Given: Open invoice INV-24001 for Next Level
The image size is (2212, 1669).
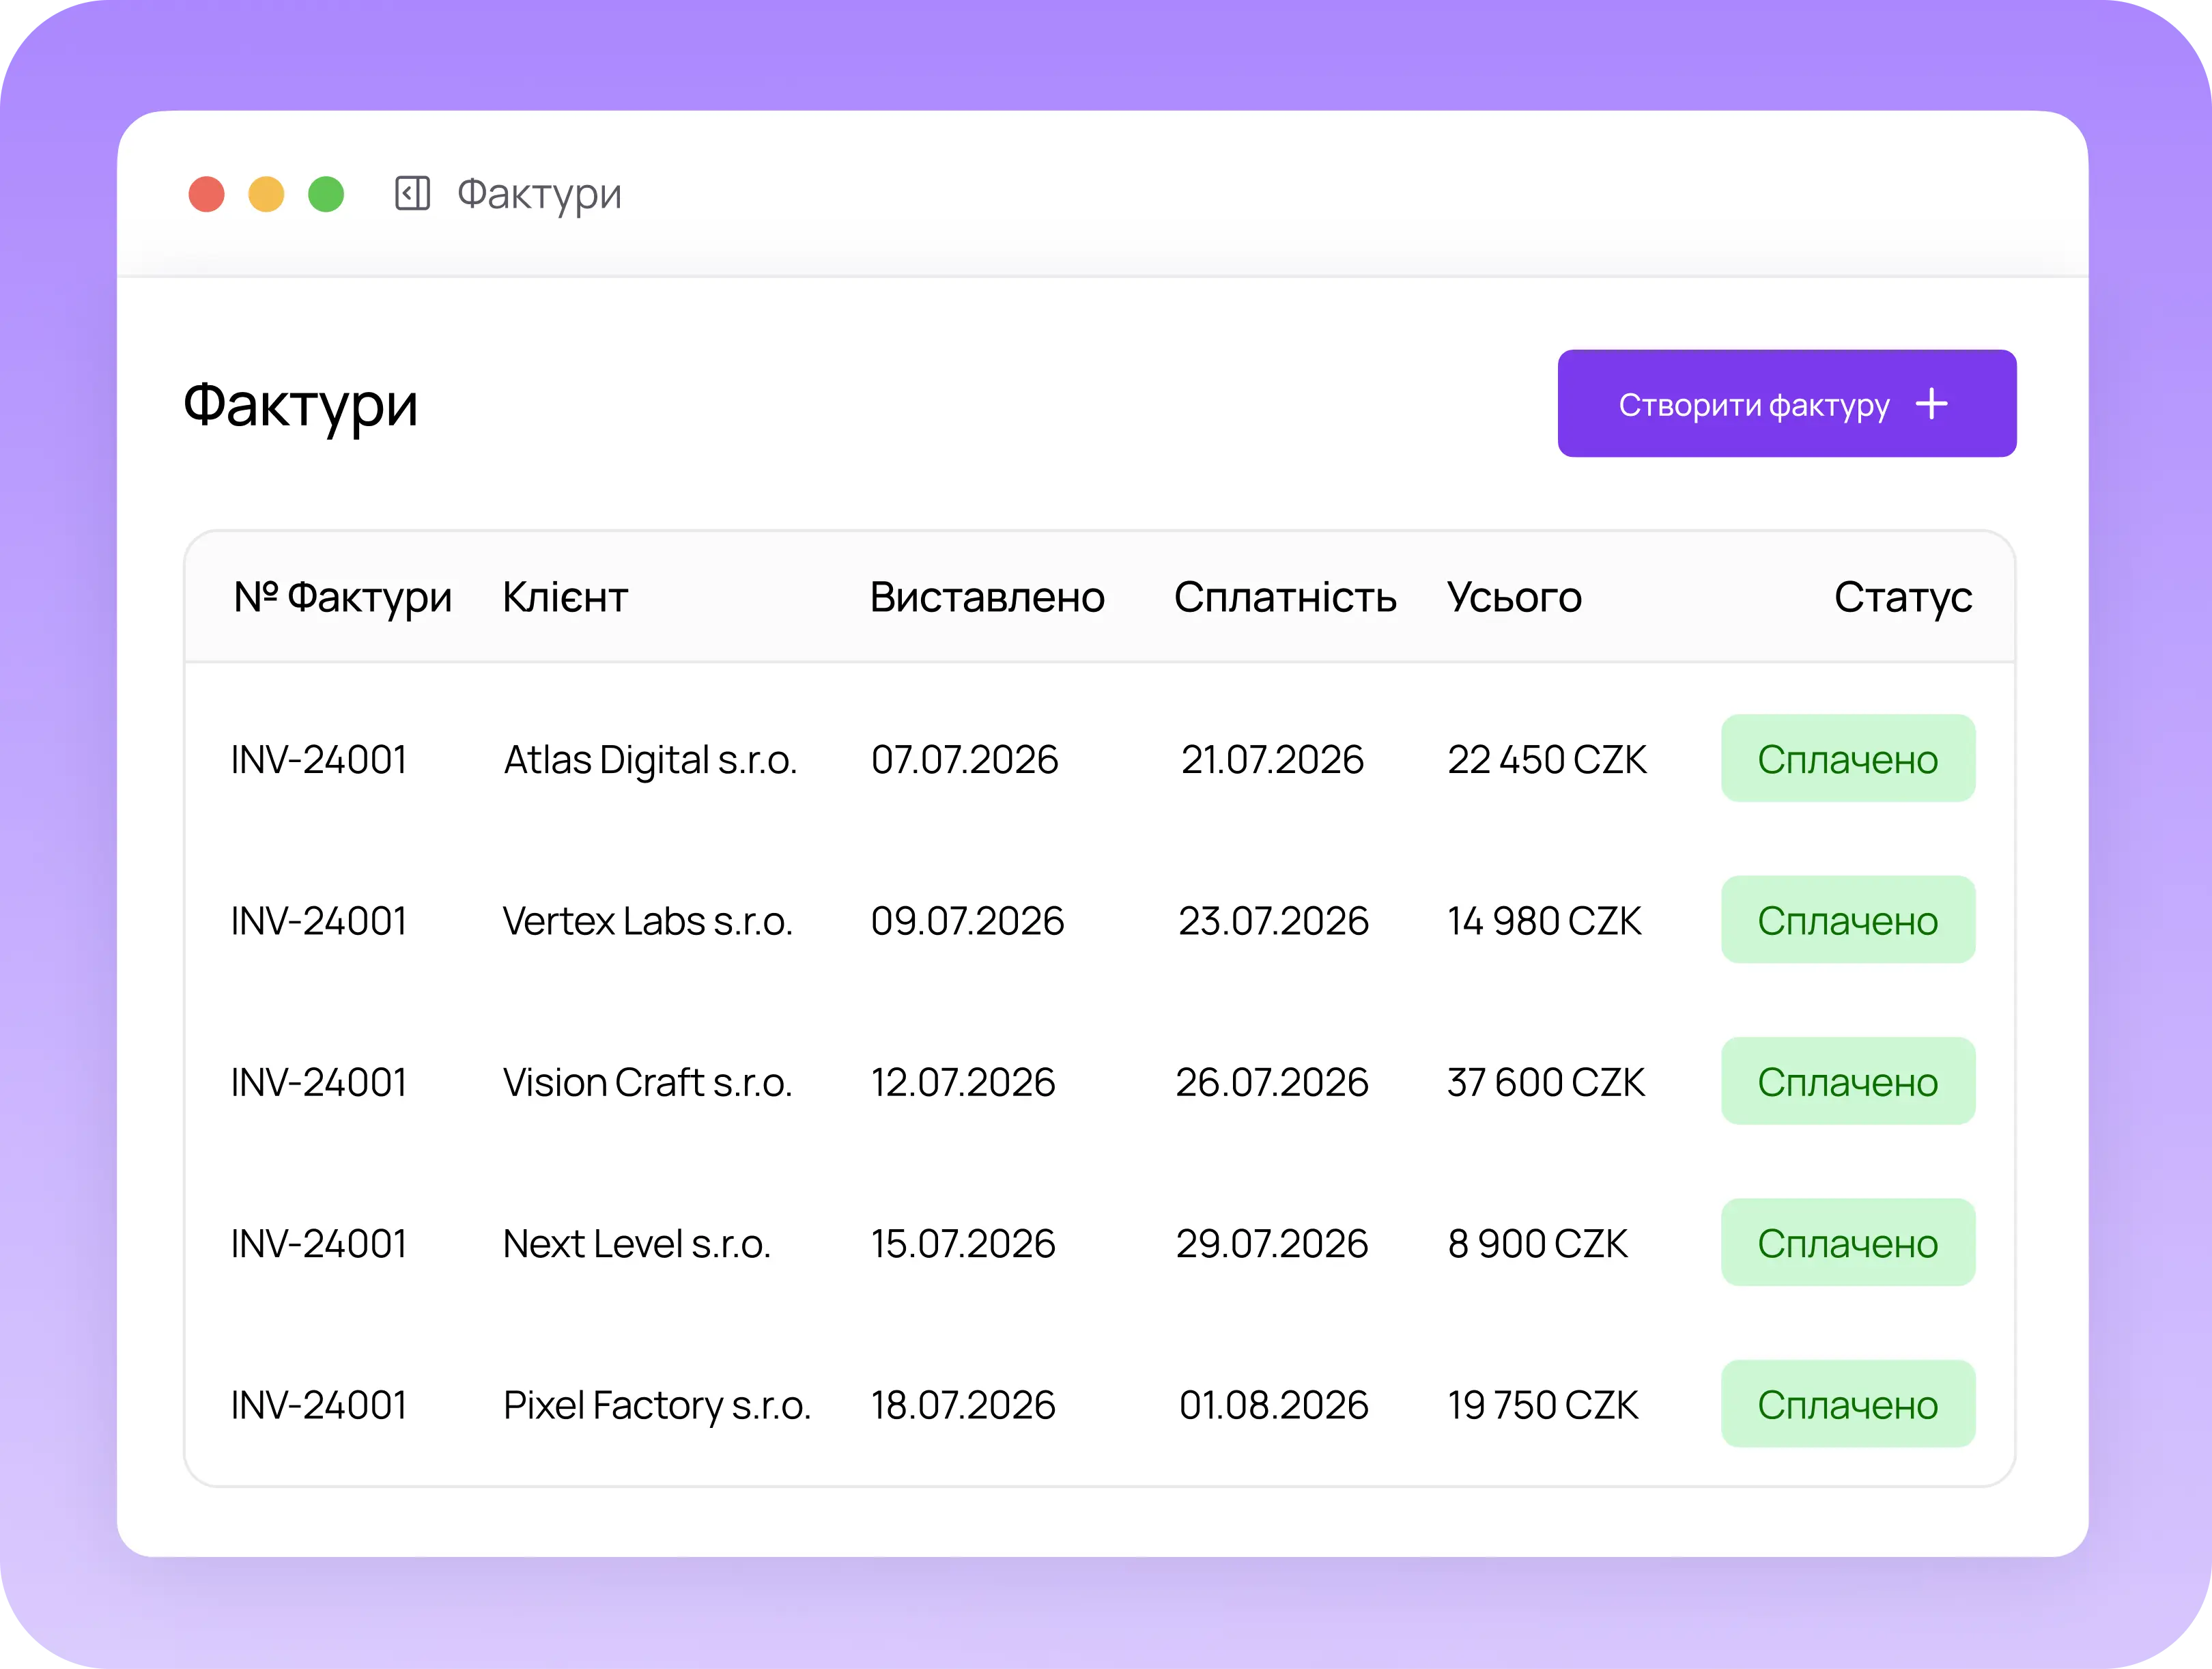Looking at the screenshot, I should (x=319, y=1243).
